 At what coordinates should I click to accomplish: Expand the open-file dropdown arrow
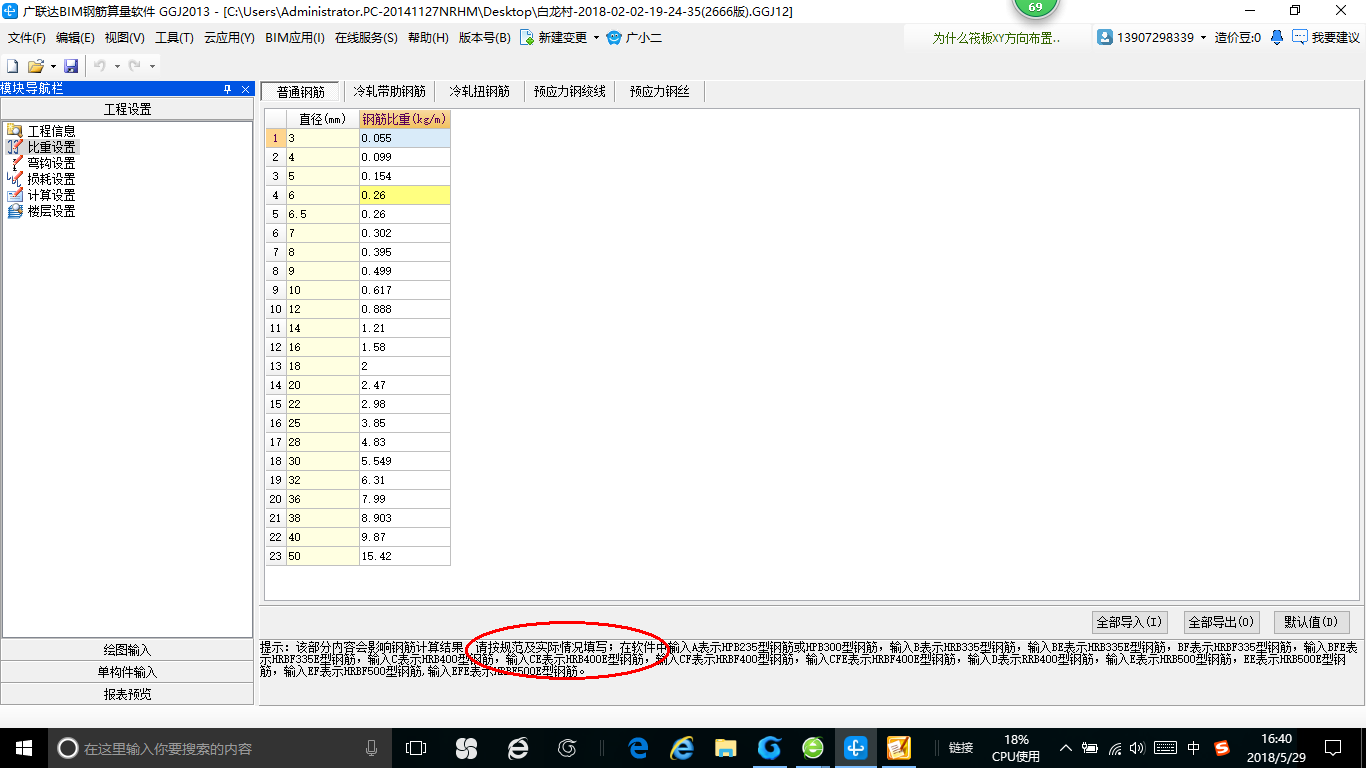pos(53,66)
